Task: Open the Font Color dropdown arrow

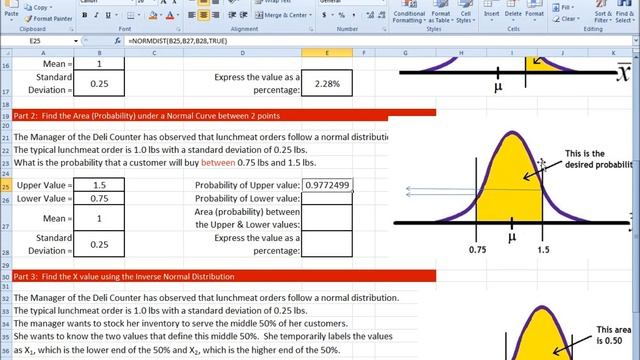Action: pos(179,16)
